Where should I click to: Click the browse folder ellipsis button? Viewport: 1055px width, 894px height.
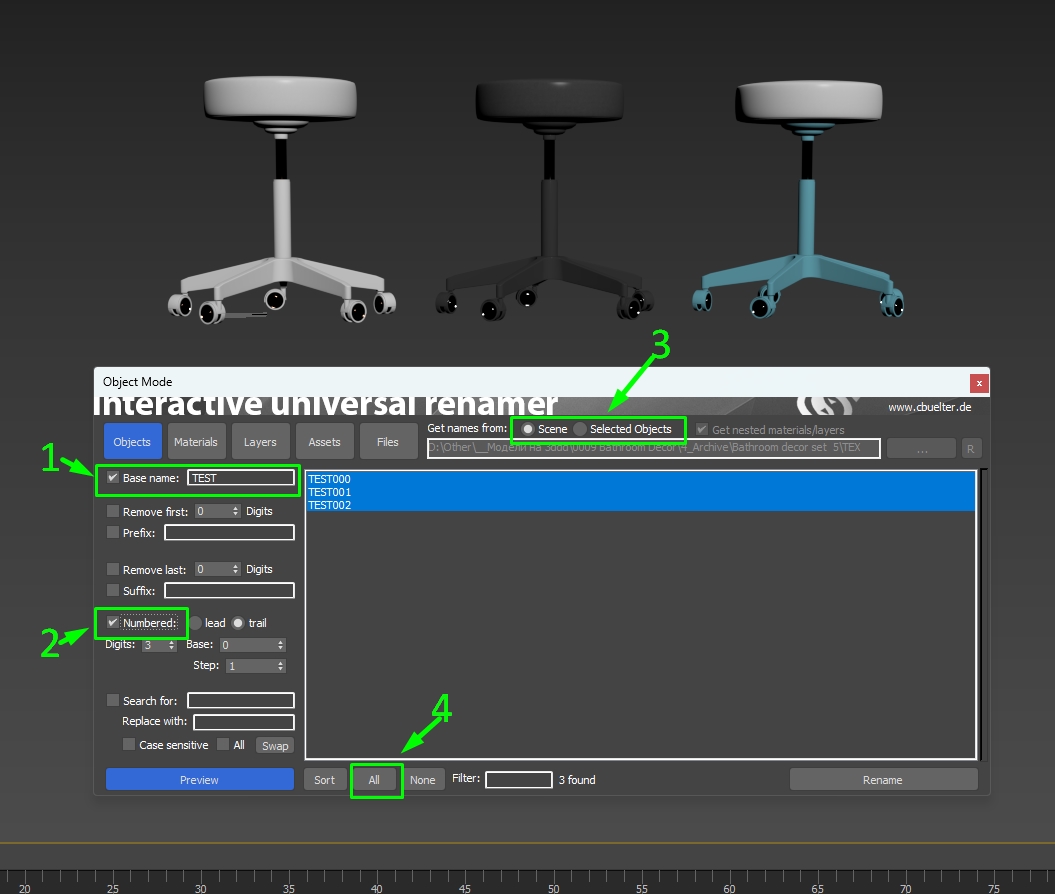922,448
